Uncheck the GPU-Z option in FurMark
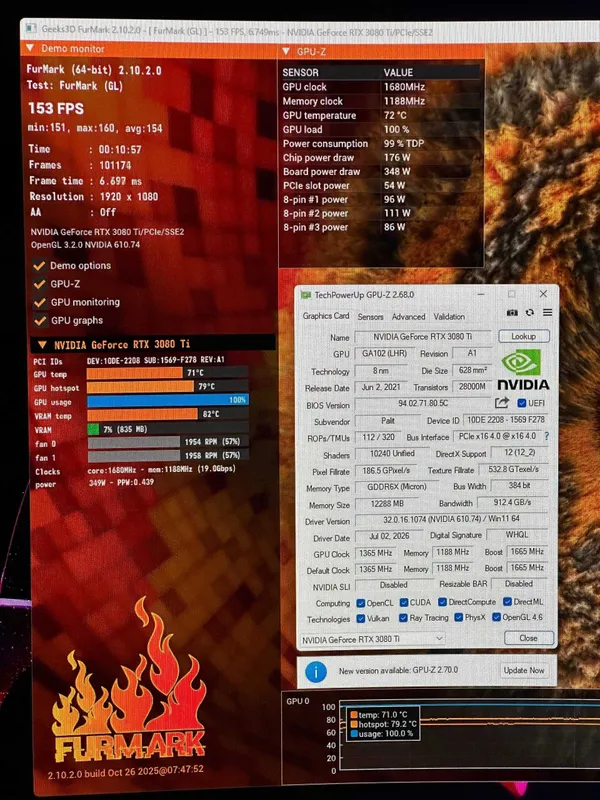Screen dimensions: 600x800 point(39,284)
